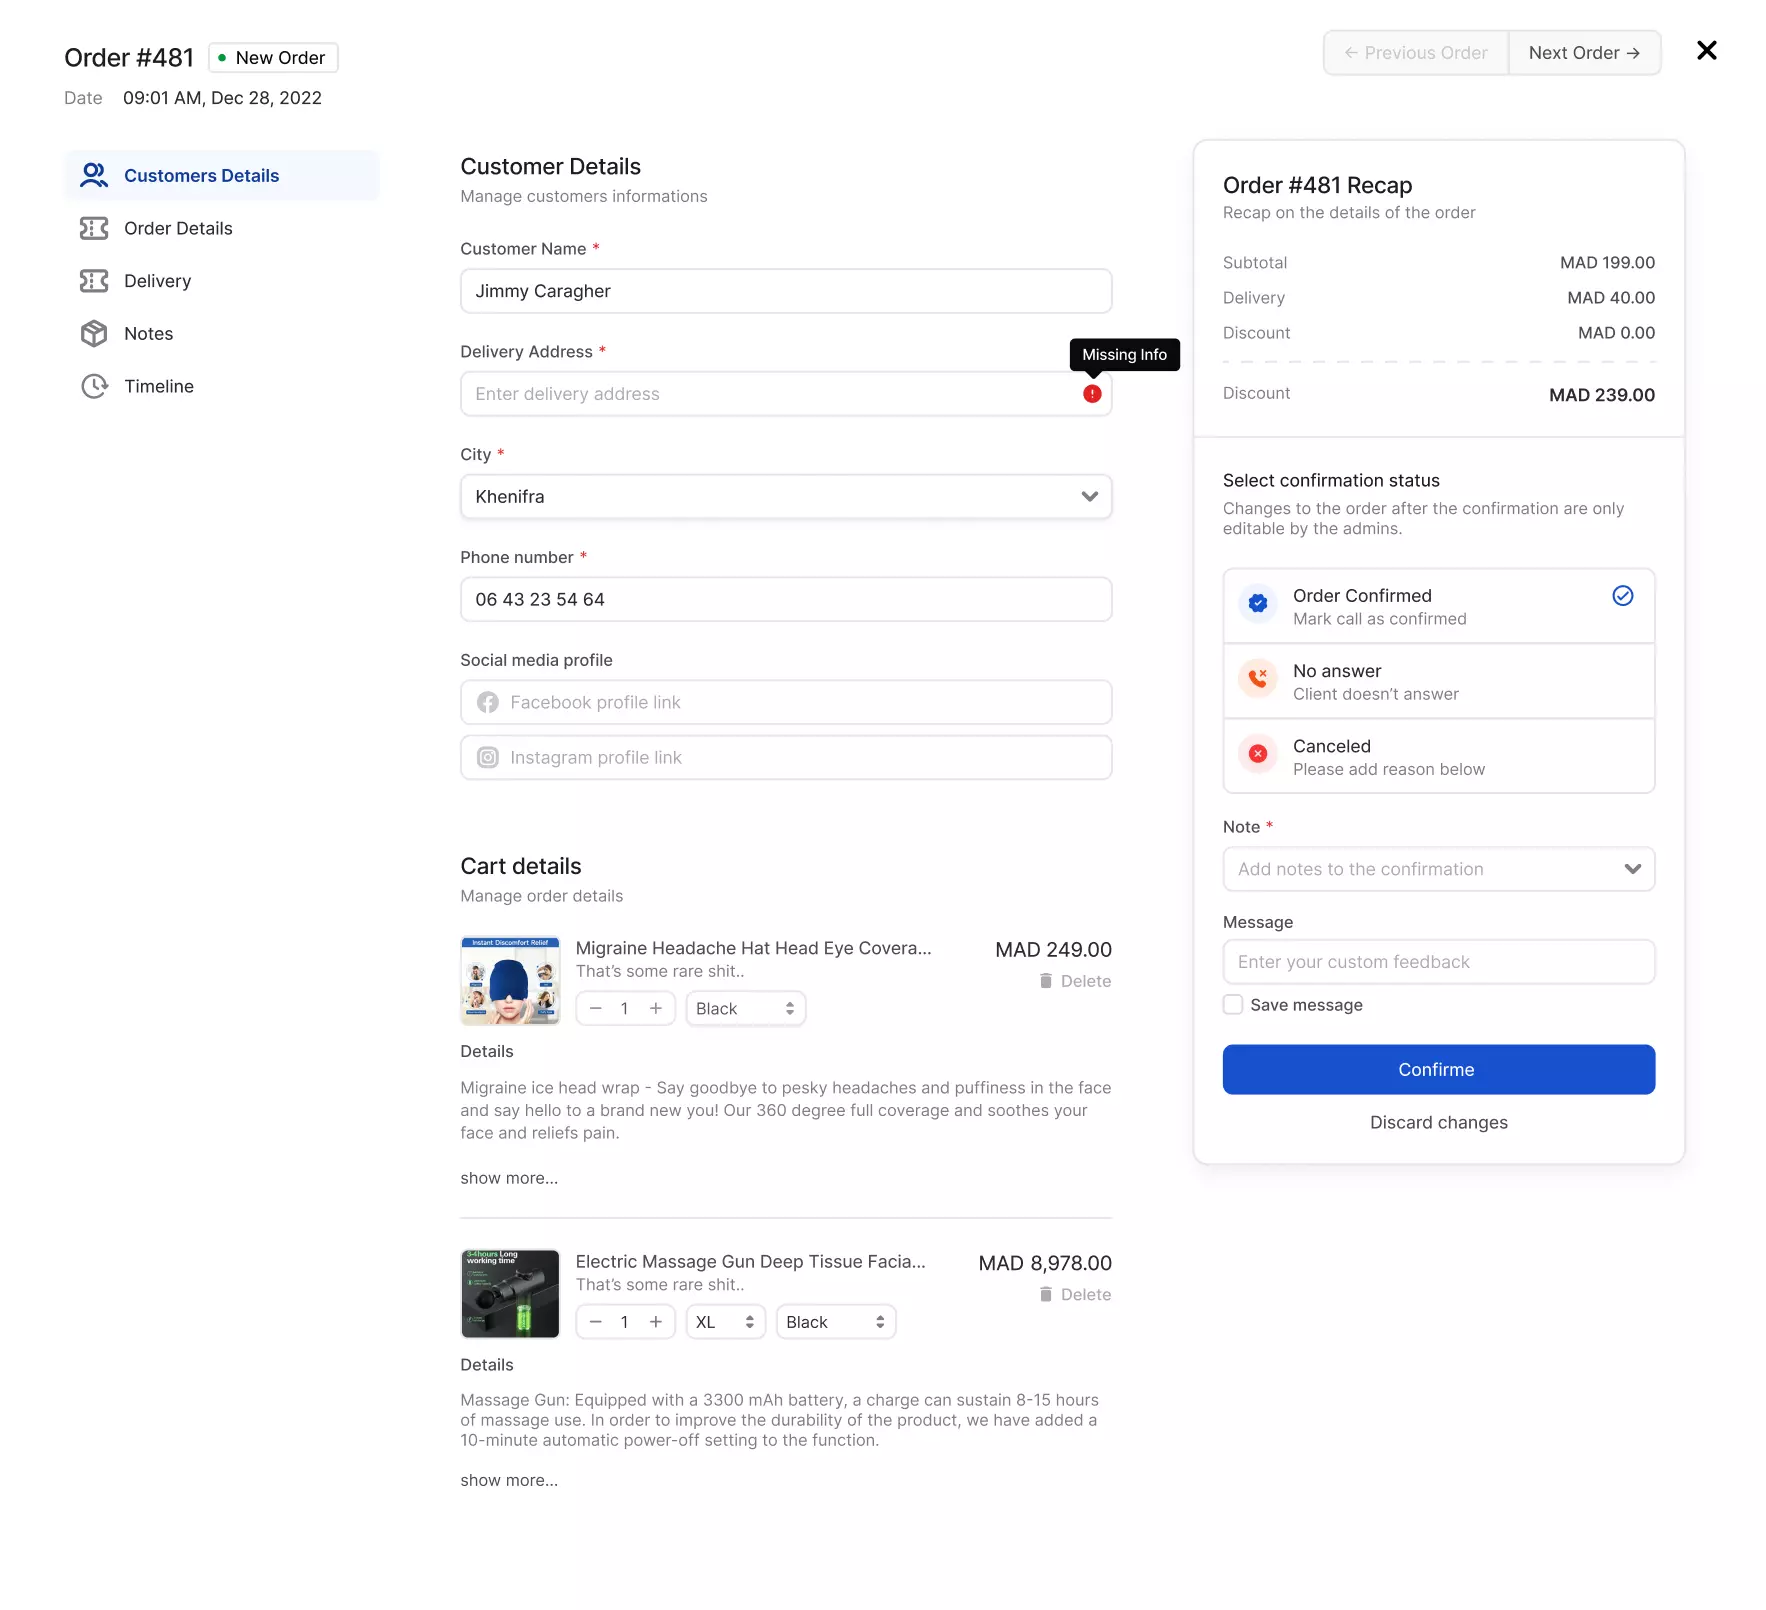Viewport: 1766px width, 1610px height.
Task: Select the Order Confirmed status
Action: click(x=1438, y=606)
